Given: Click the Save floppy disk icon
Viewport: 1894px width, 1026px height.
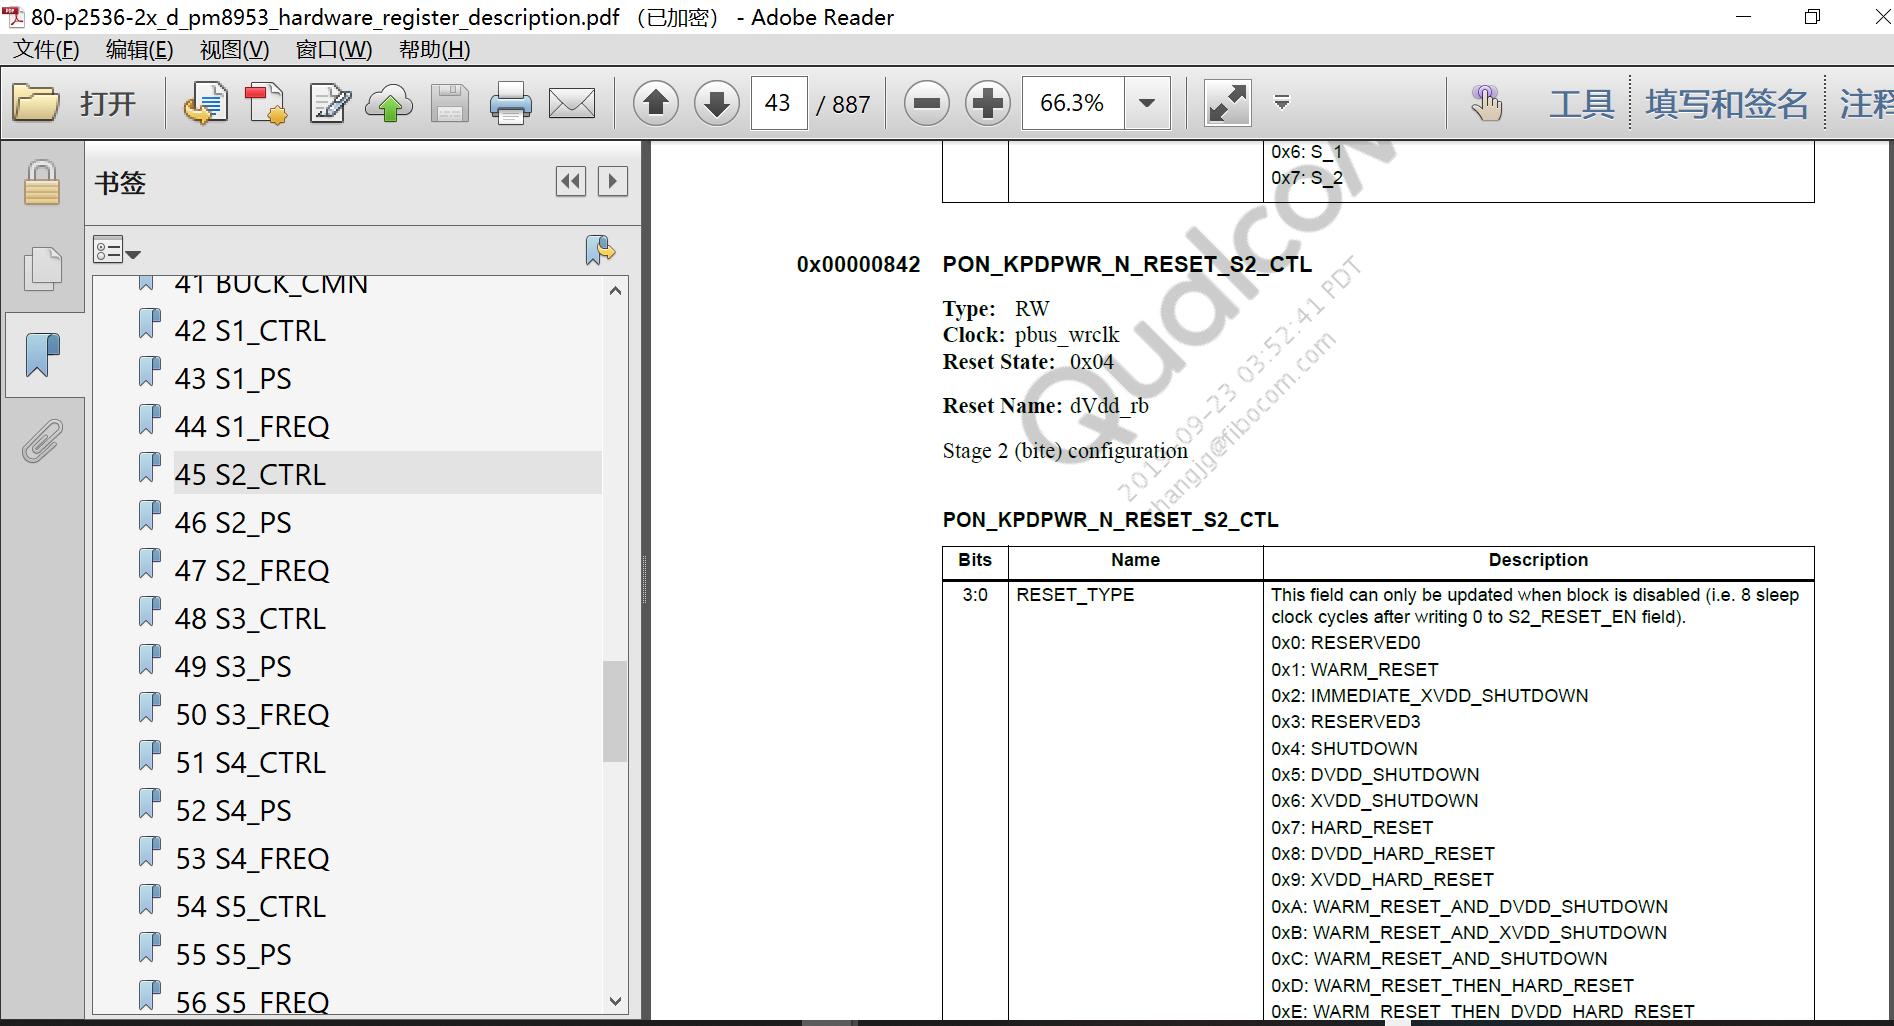Looking at the screenshot, I should point(450,103).
